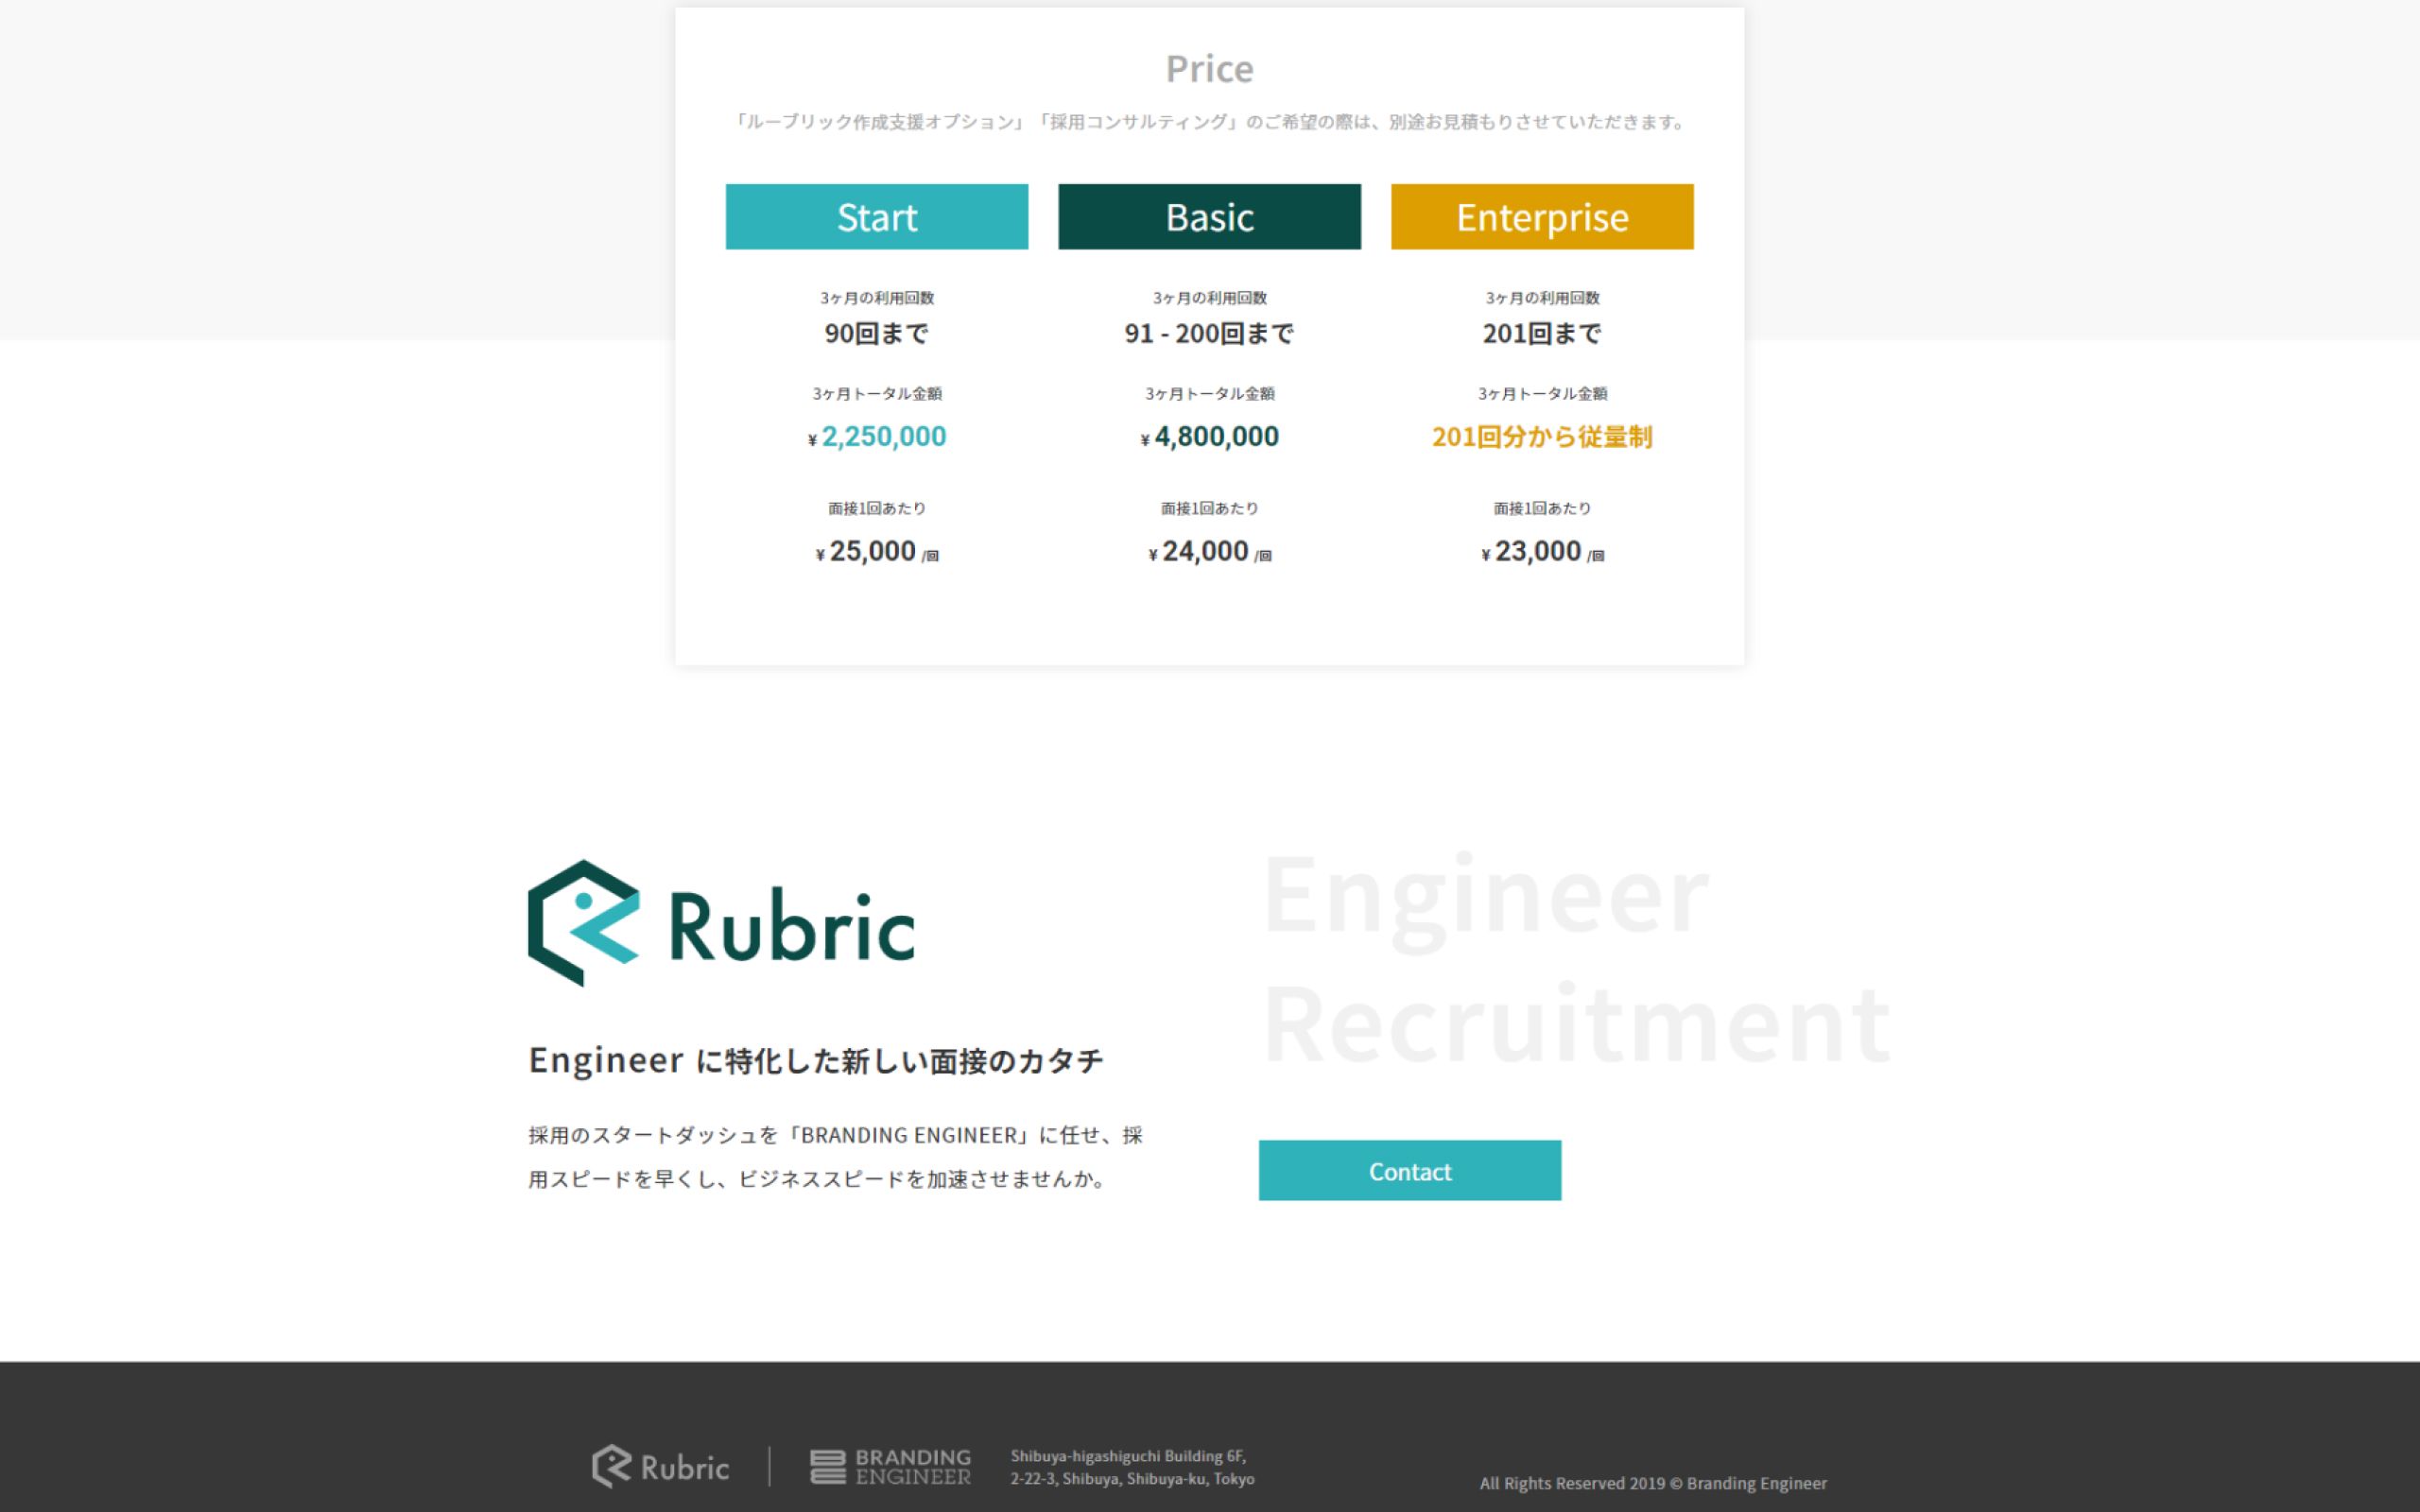Viewport: 2420px width, 1512px height.
Task: Click the ¥25,000 per interview price
Action: (876, 552)
